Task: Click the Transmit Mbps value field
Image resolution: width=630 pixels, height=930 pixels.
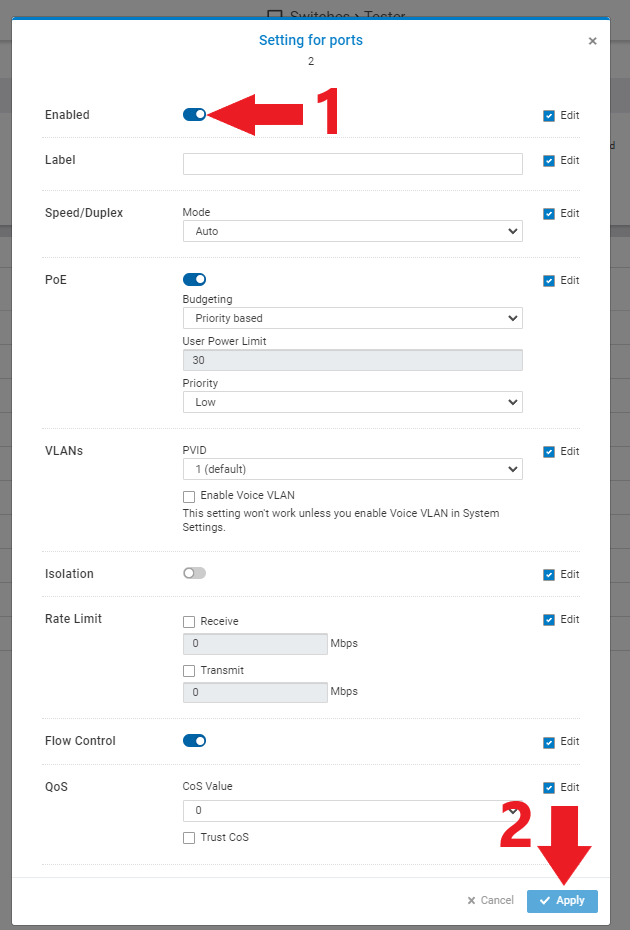Action: (x=255, y=691)
